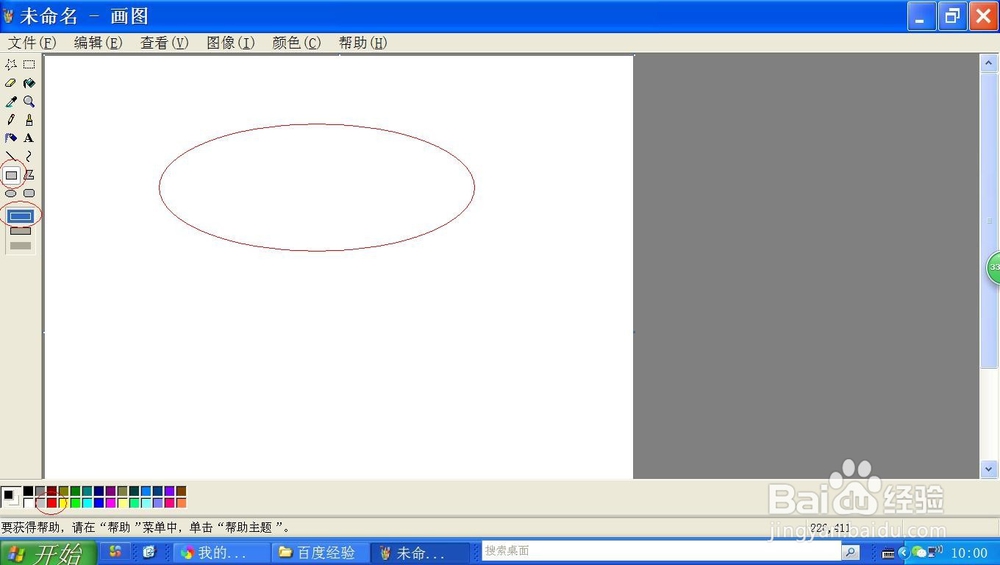This screenshot has width=1000, height=565.
Task: Pick the navy blue palette swatch
Action: (x=99, y=491)
